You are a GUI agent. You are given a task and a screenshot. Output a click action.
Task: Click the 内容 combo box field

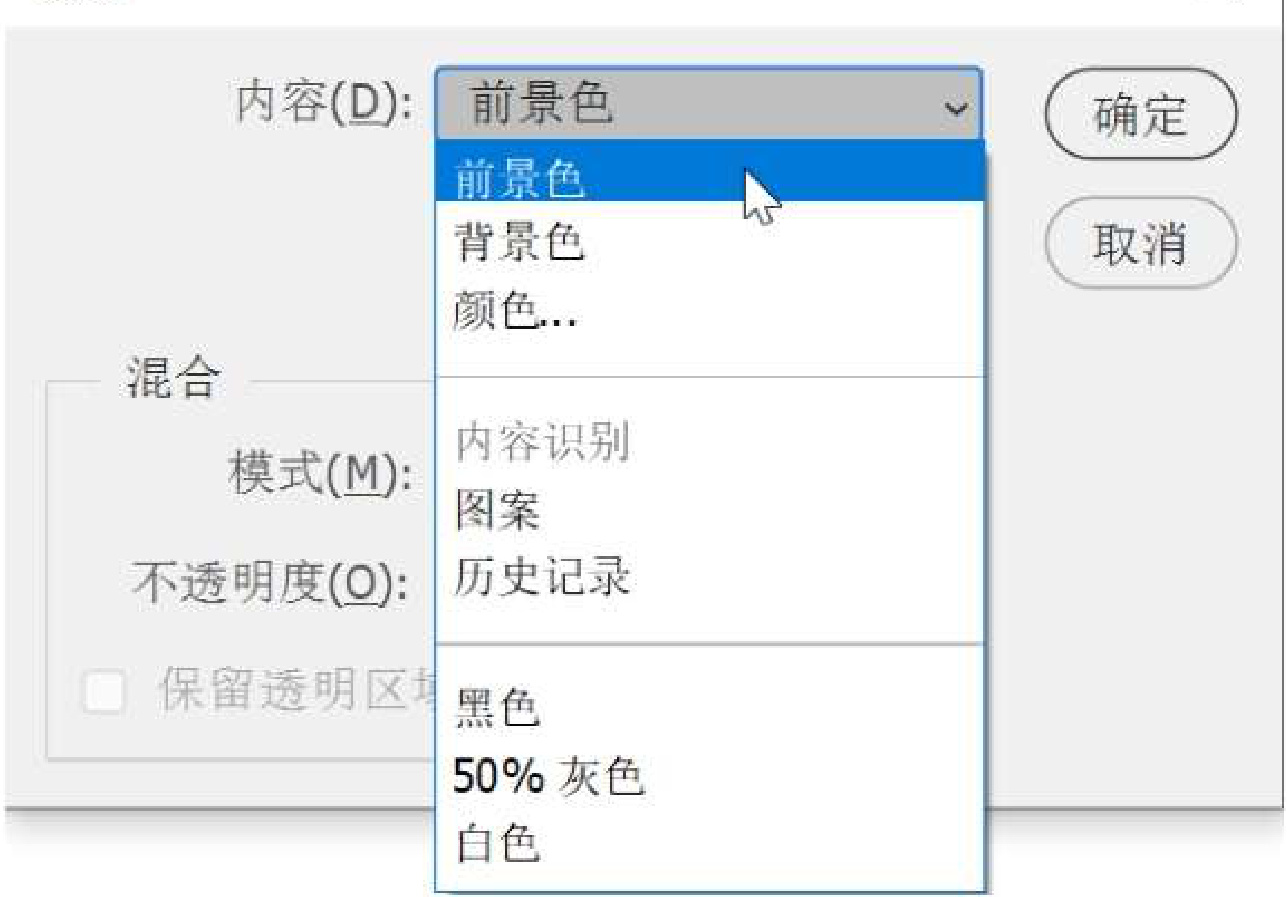[708, 104]
